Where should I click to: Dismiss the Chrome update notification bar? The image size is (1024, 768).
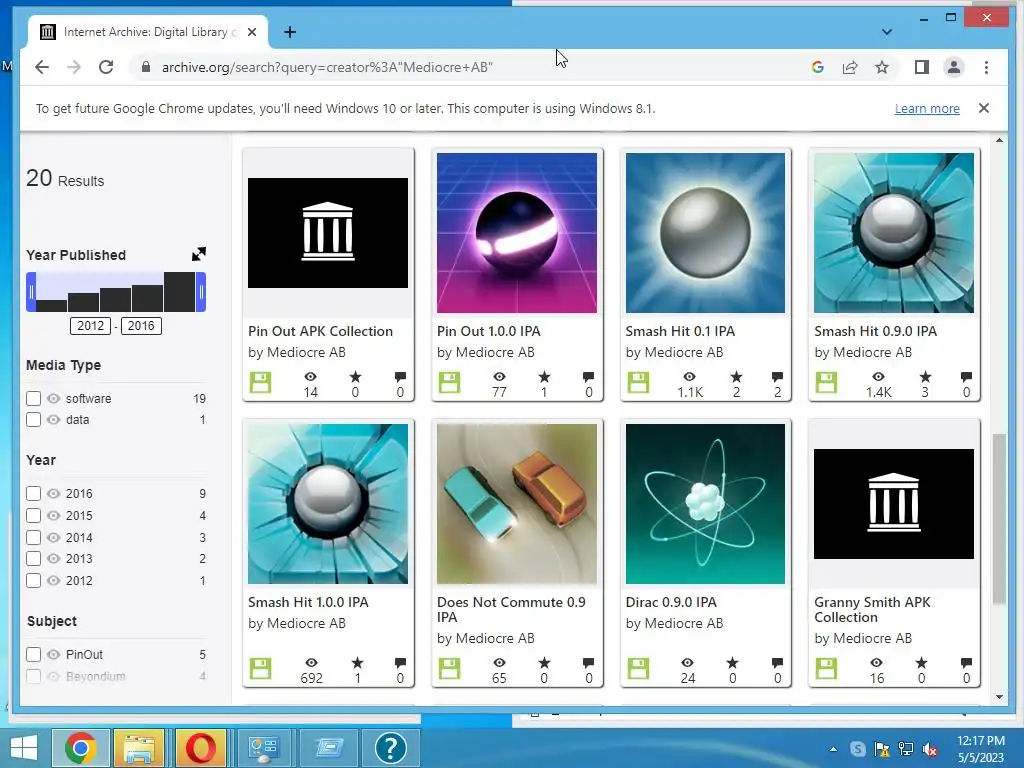984,108
